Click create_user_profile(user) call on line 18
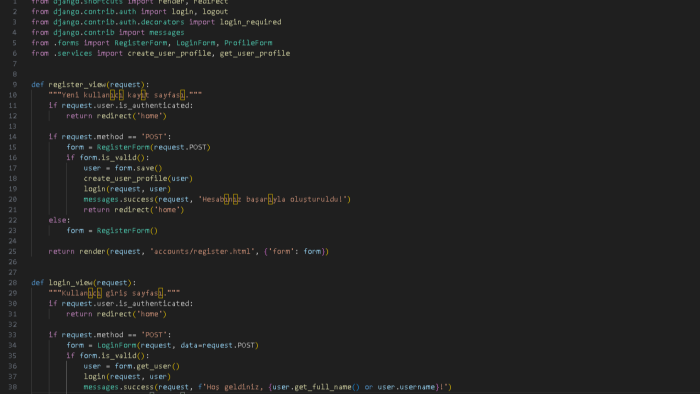 (138, 178)
